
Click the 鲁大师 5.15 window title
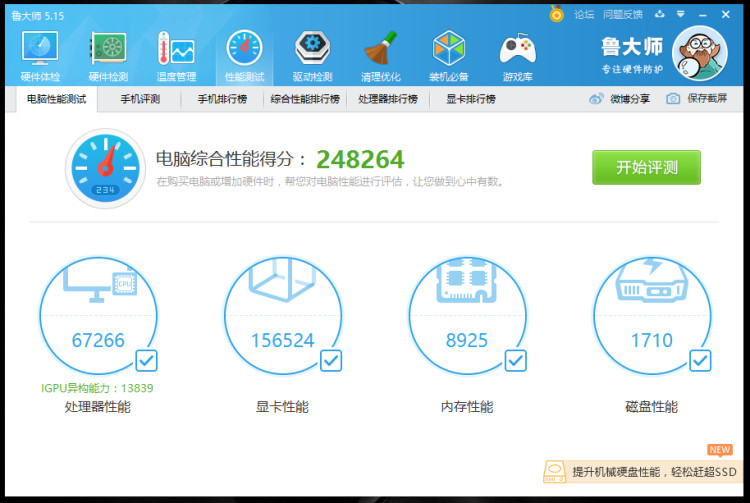tap(37, 16)
